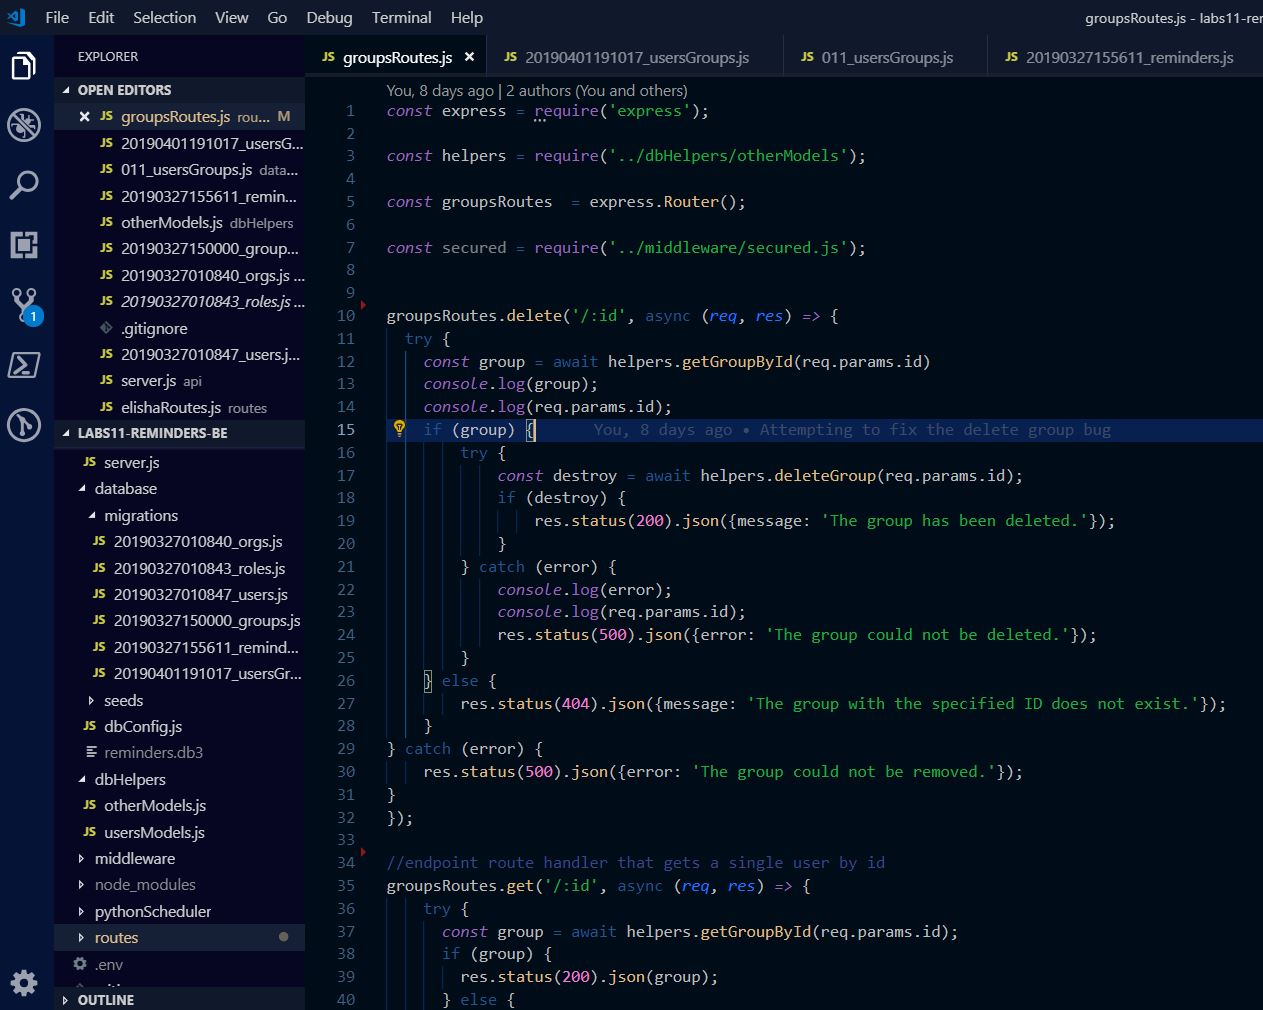Open Source Control showing 1 pending change

24,305
